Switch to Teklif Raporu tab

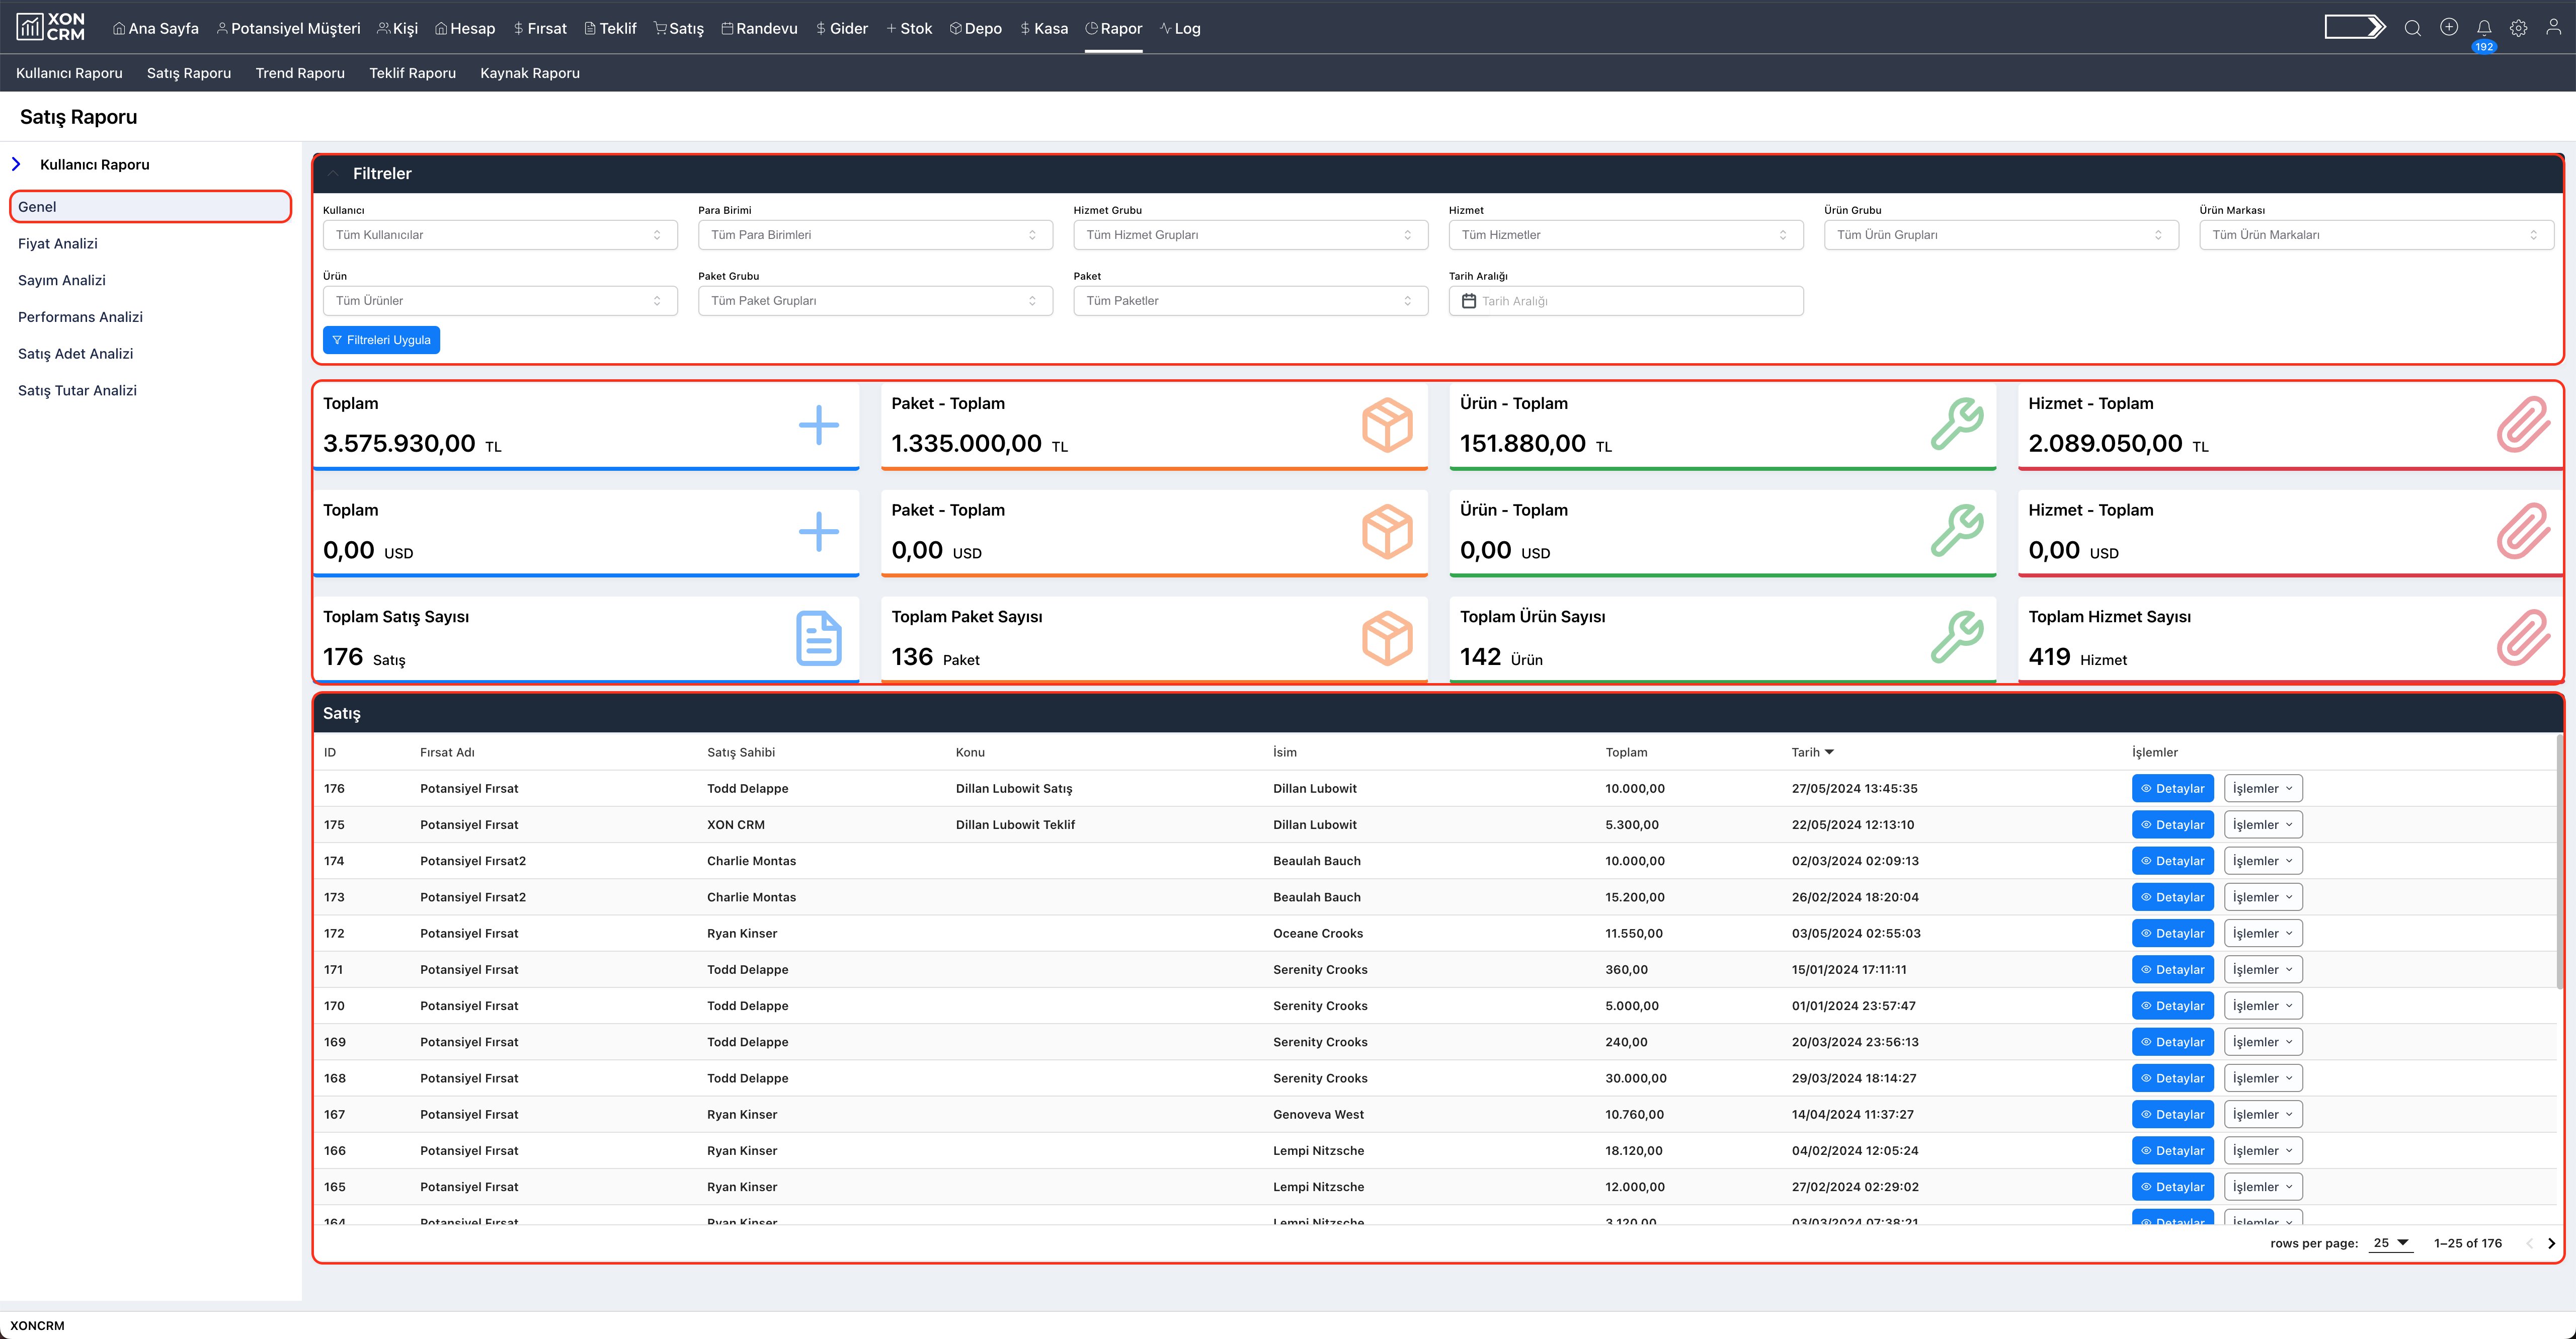412,73
